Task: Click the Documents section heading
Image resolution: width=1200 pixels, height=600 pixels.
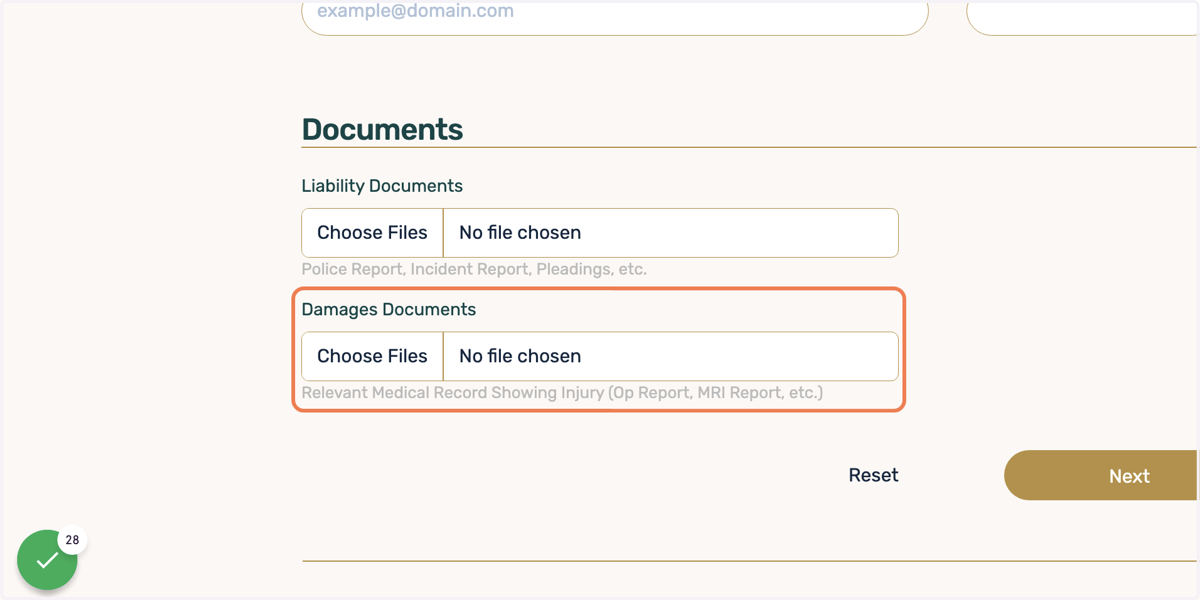Action: pos(382,130)
